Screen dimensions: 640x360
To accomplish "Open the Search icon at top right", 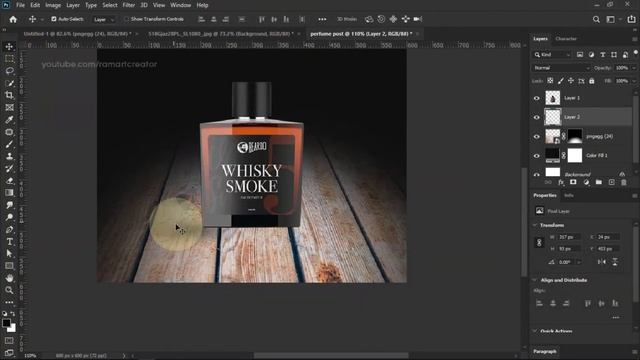I will coord(596,19).
